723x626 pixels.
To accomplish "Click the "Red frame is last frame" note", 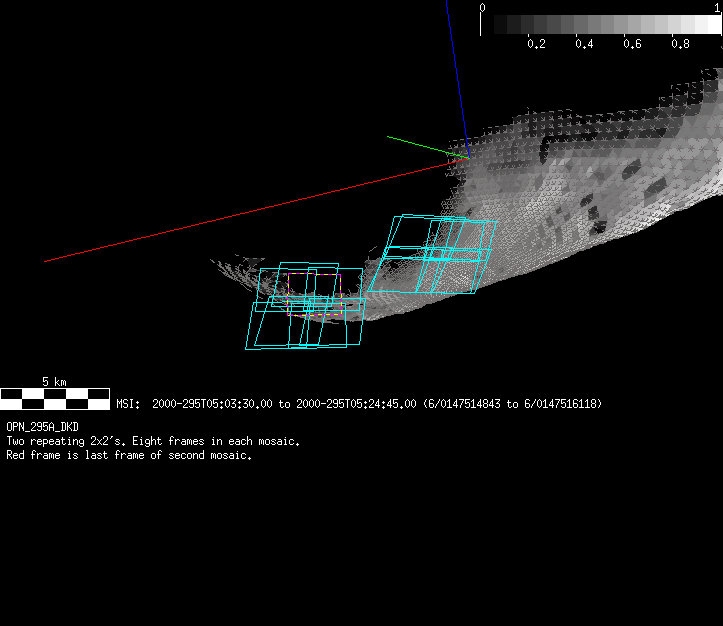I will (x=129, y=455).
